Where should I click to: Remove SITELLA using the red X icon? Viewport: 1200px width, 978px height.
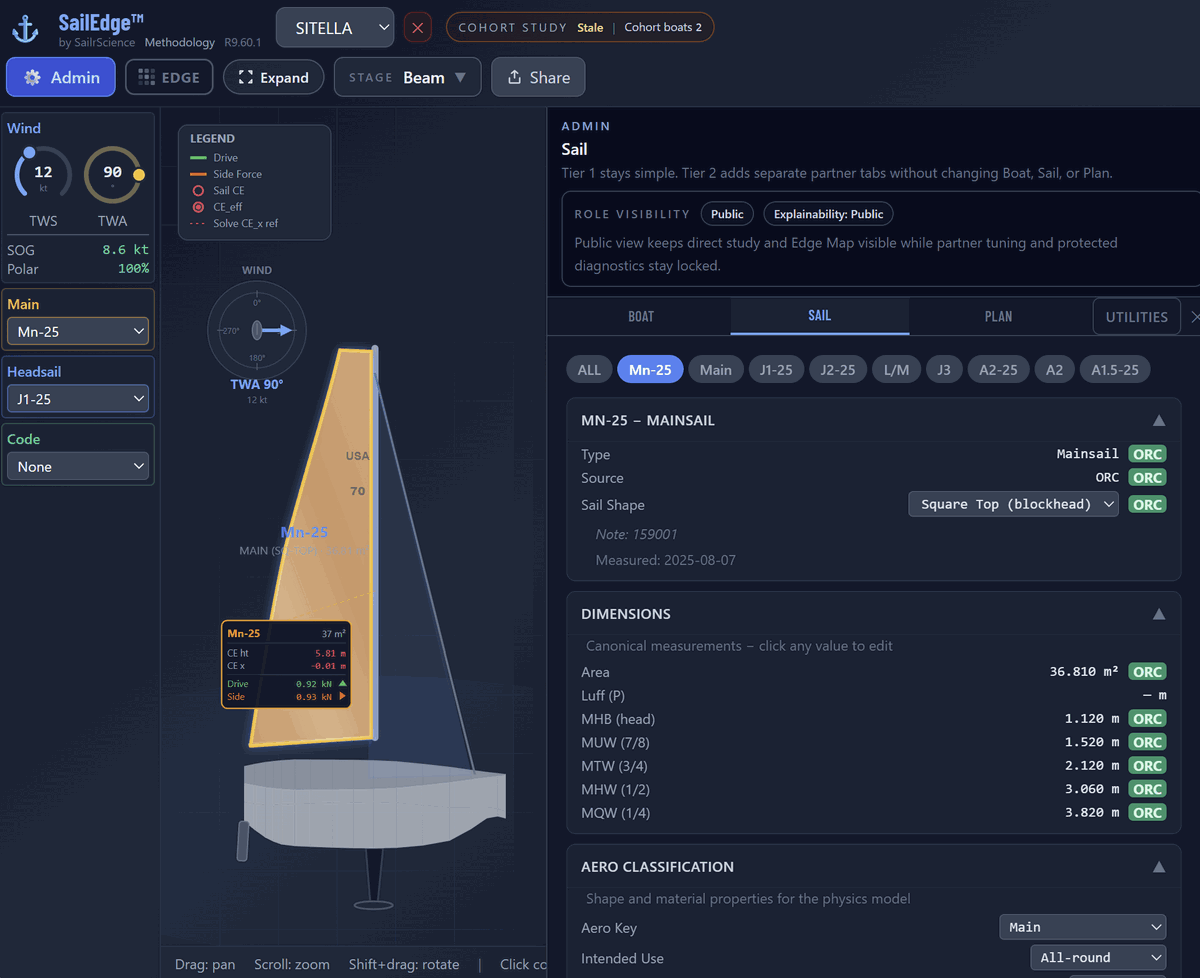tap(417, 27)
